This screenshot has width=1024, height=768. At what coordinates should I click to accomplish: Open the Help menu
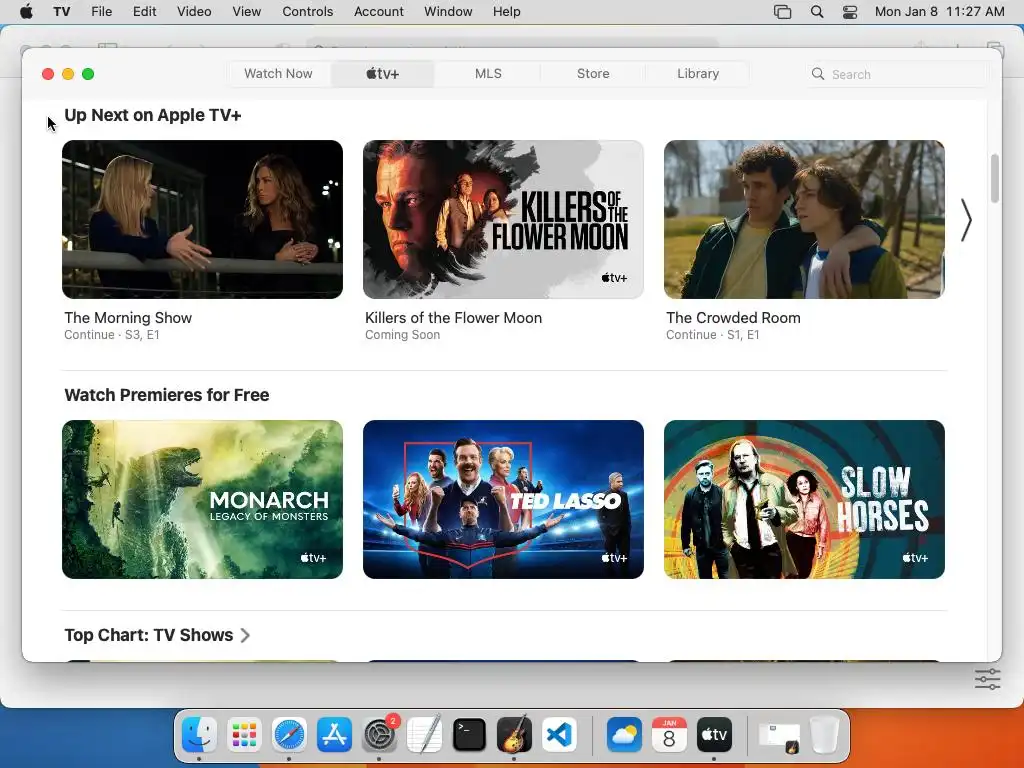click(x=506, y=11)
